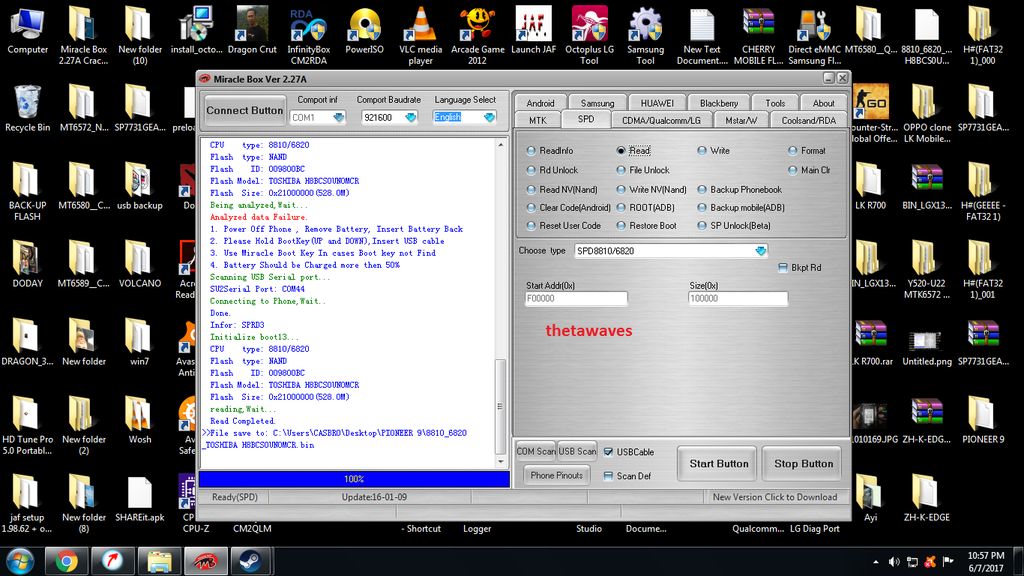
Task: Click log scrollbar up arrow
Action: (501, 145)
